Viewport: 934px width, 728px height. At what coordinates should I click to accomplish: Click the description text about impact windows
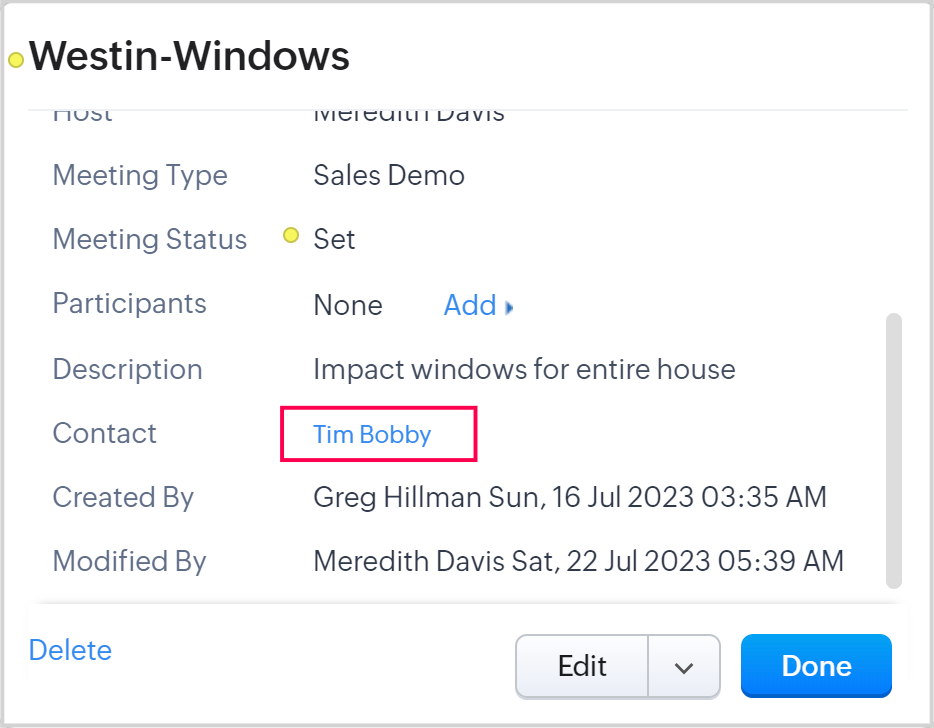524,369
